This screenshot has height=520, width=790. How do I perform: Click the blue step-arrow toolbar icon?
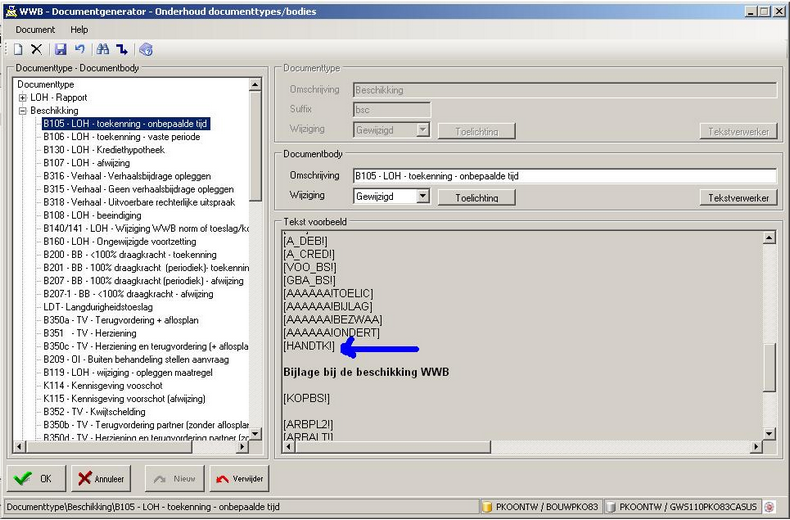pos(122,49)
